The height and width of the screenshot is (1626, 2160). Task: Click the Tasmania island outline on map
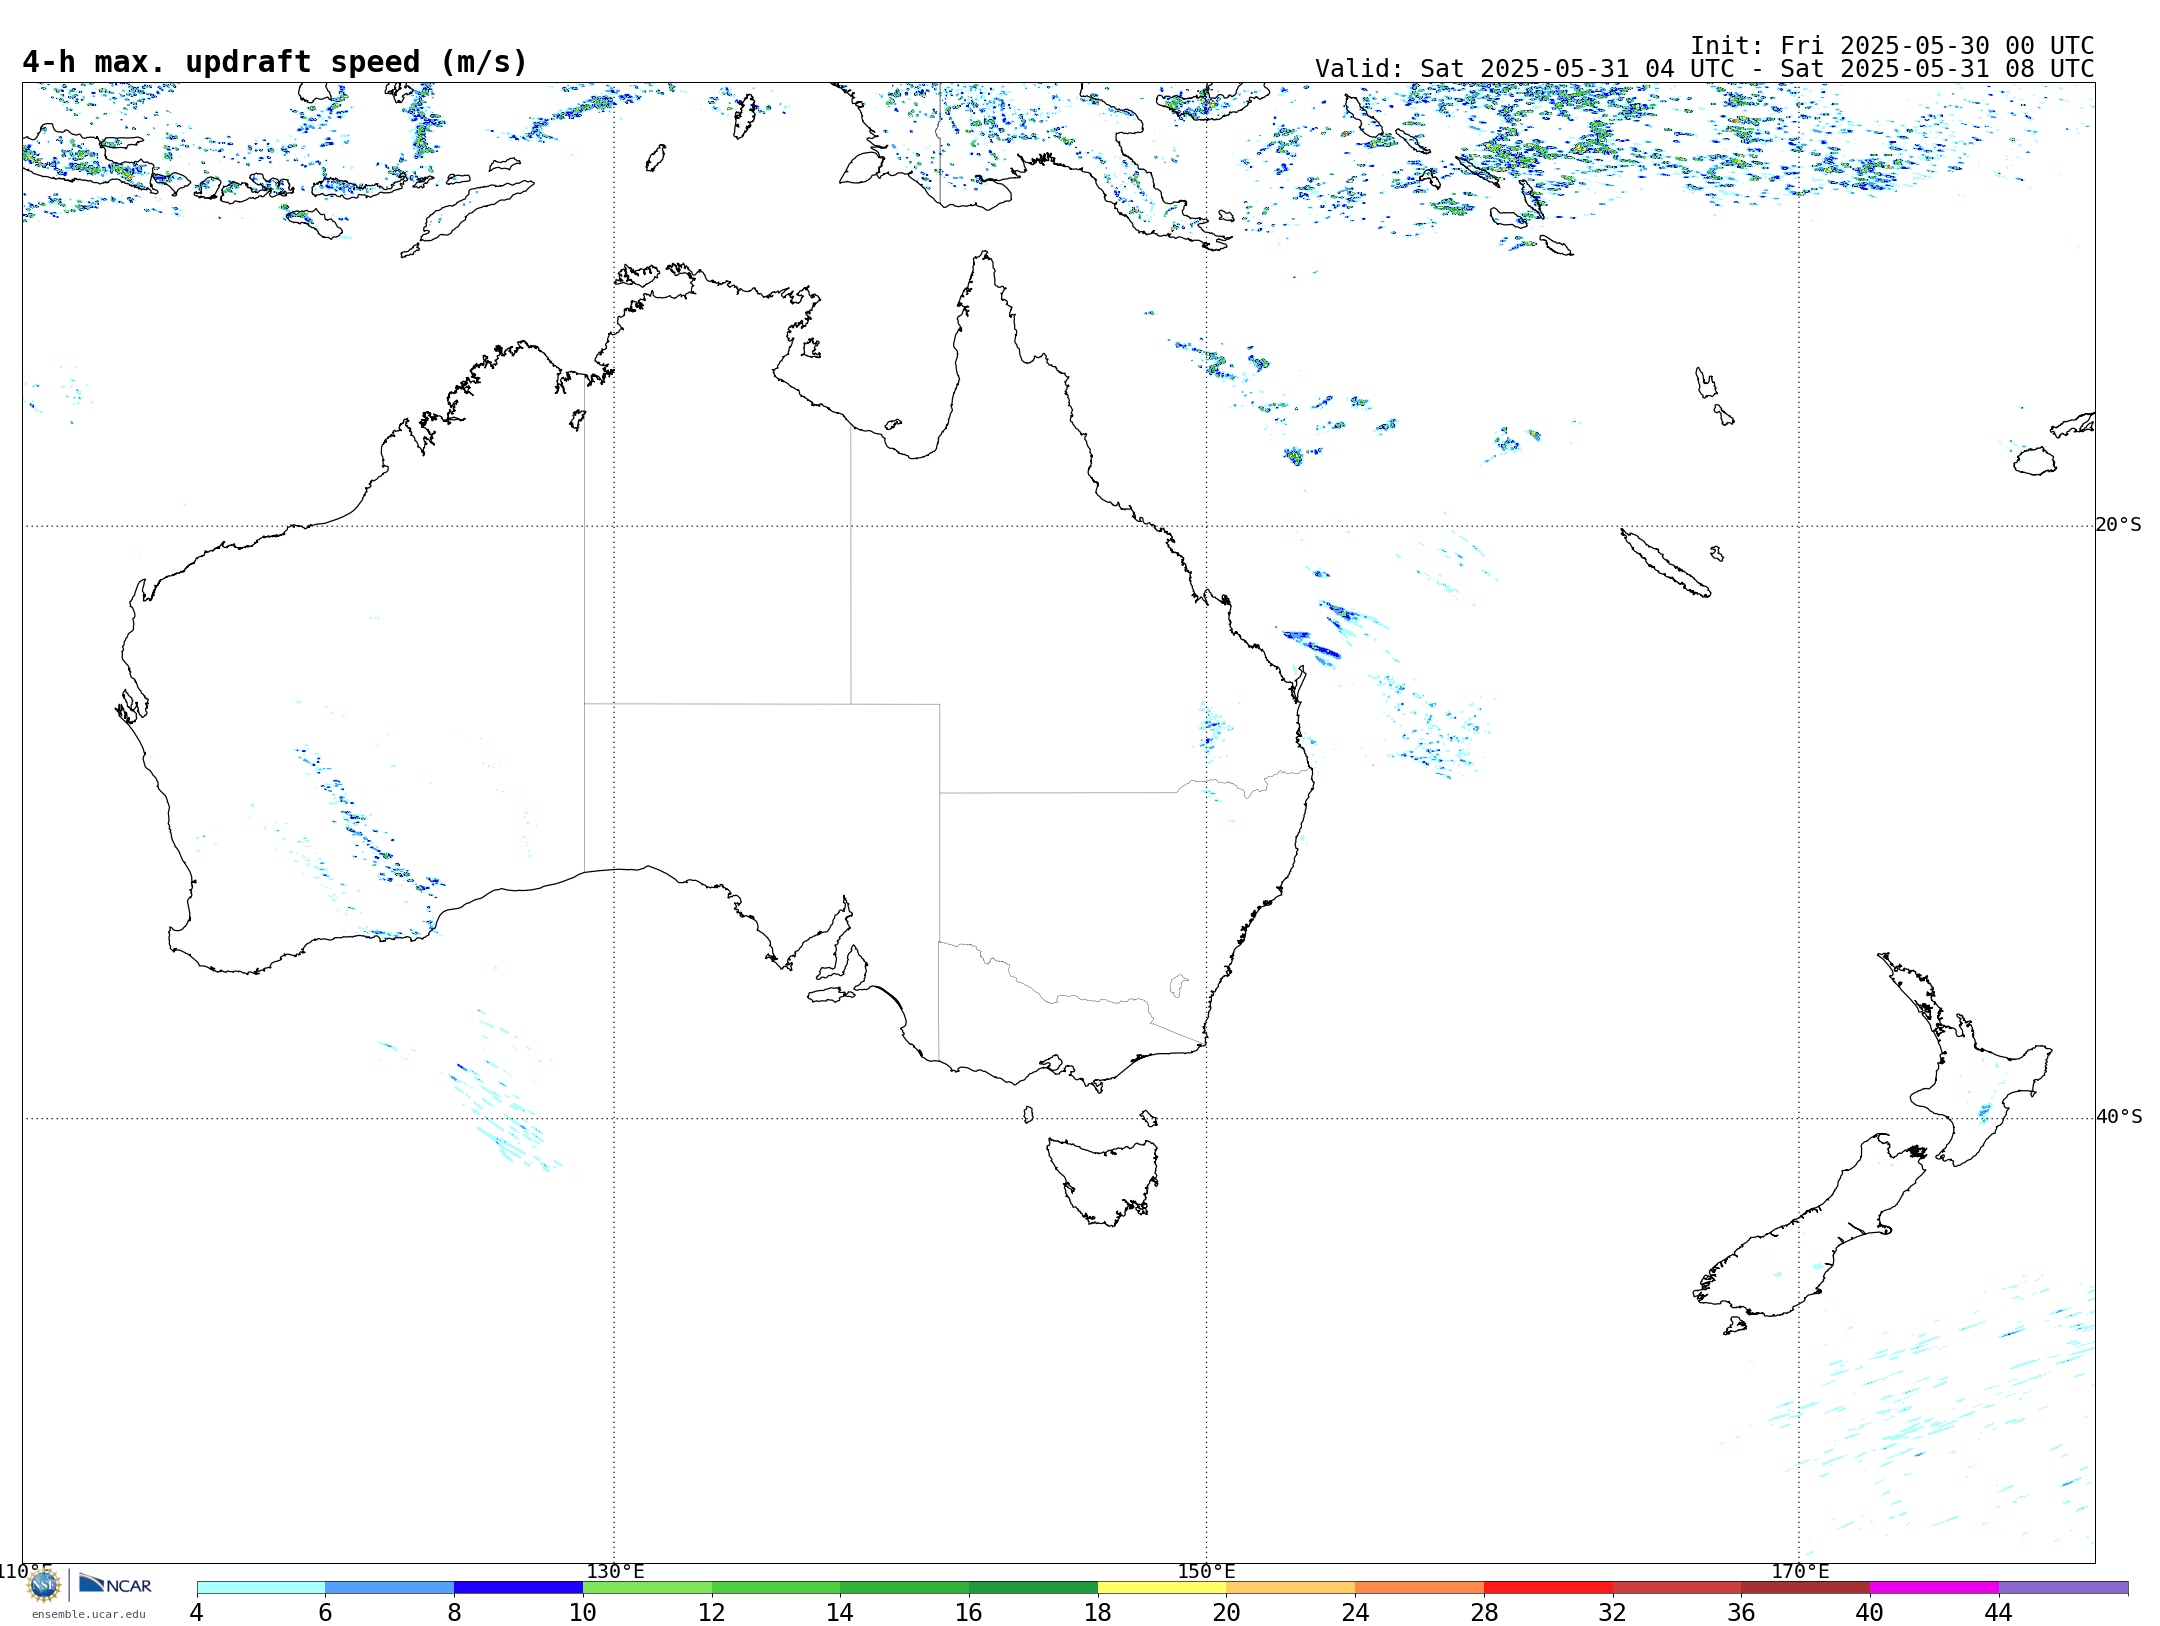[x=1102, y=1180]
